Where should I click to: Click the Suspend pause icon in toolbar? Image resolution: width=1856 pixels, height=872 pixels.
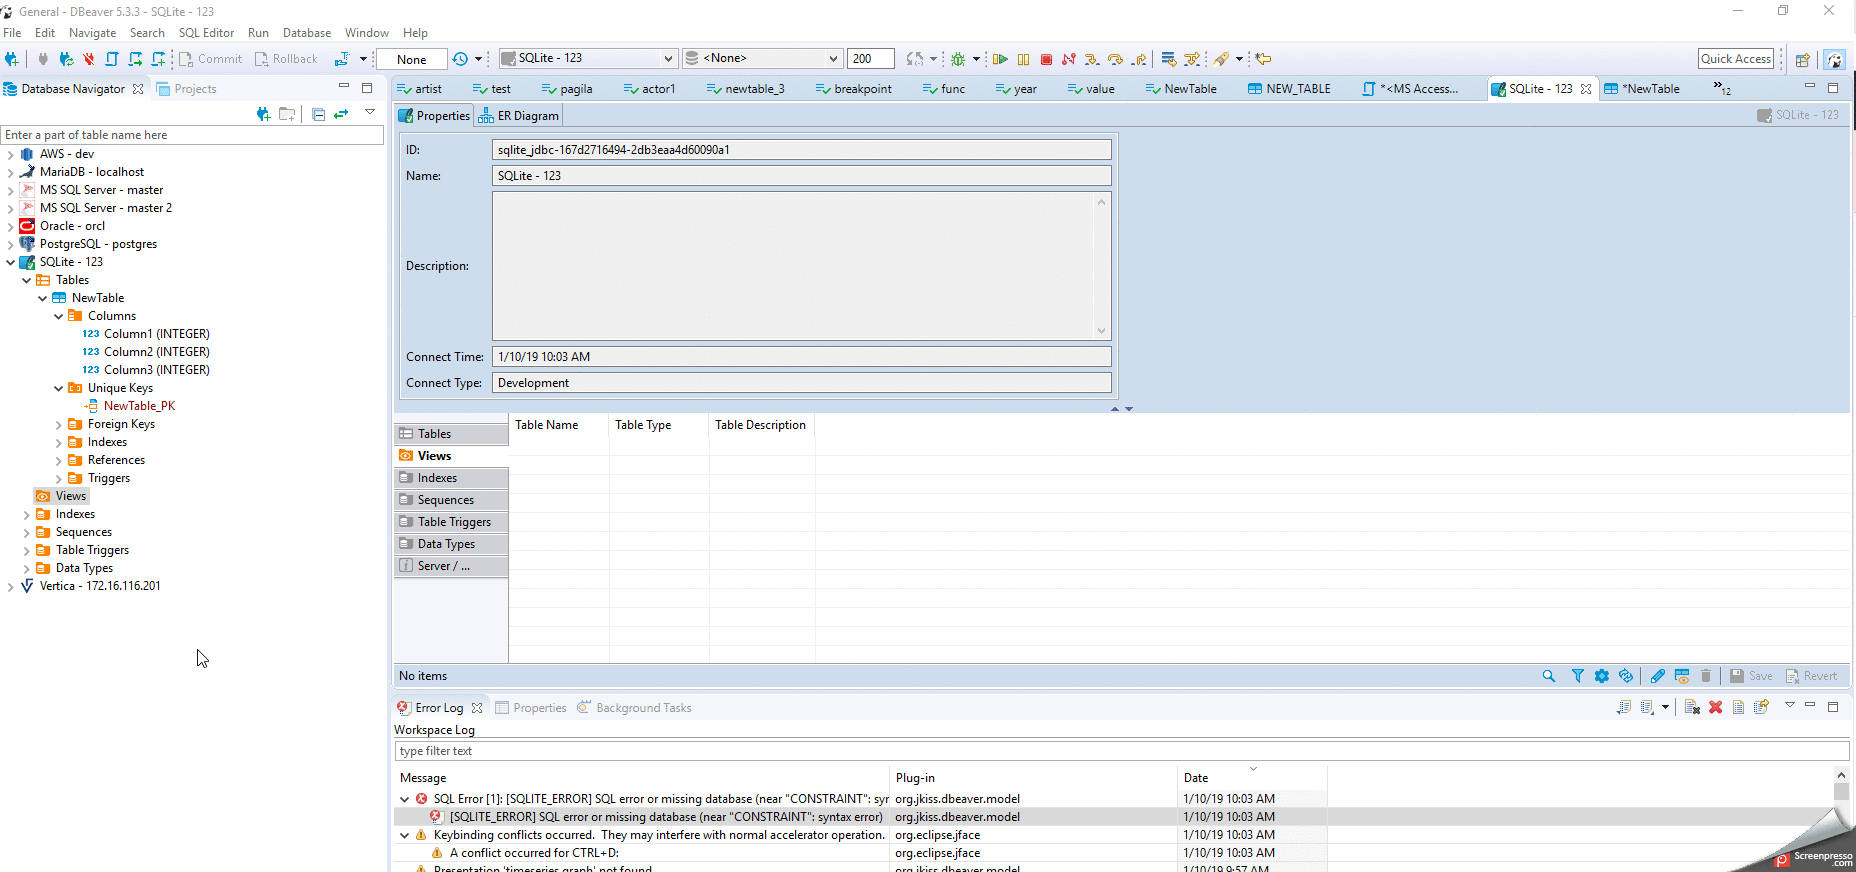click(1023, 59)
